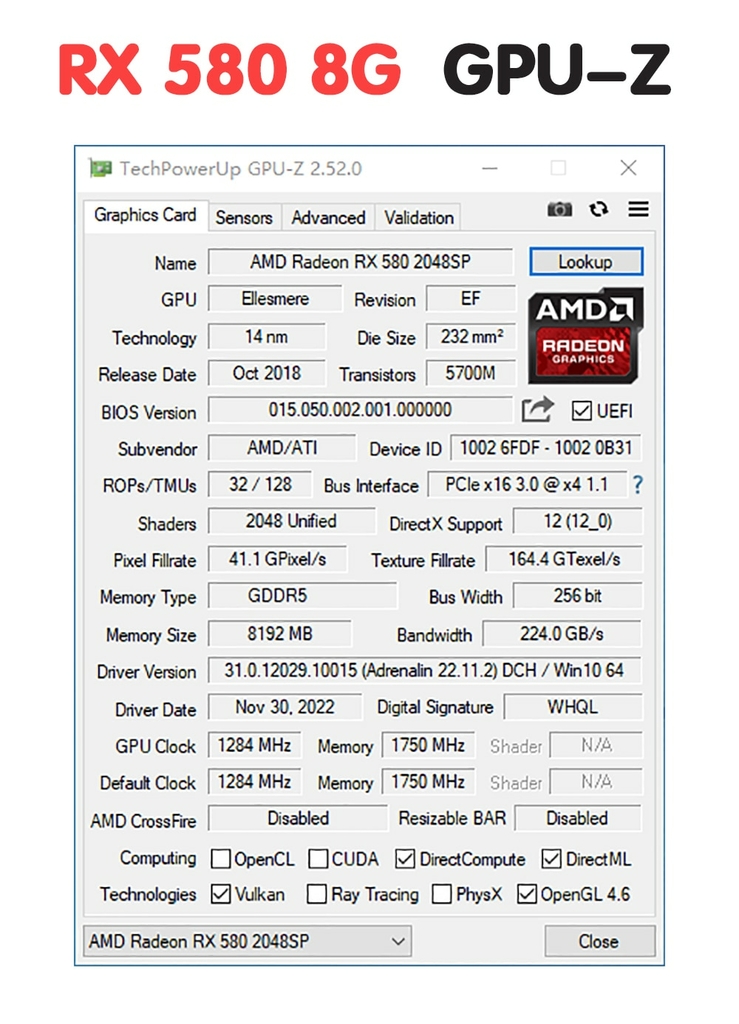Image resolution: width=739 pixels, height=1024 pixels.
Task: Click the Driver Date field Nov 30, 2022
Action: tap(285, 707)
